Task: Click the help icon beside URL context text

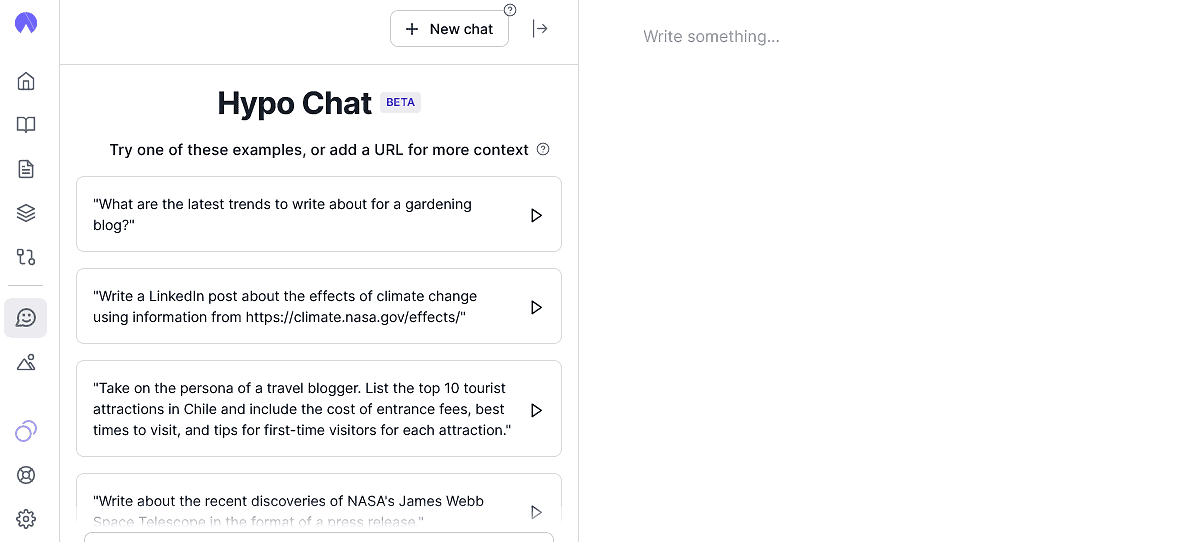Action: [x=543, y=150]
